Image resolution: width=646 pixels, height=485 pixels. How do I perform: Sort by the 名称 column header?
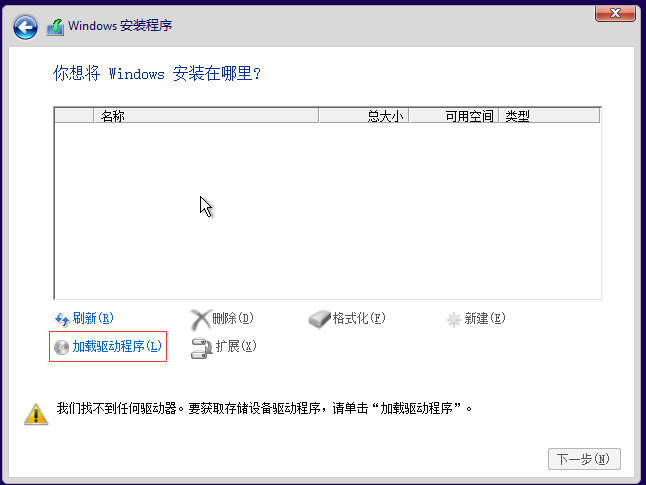(x=206, y=116)
